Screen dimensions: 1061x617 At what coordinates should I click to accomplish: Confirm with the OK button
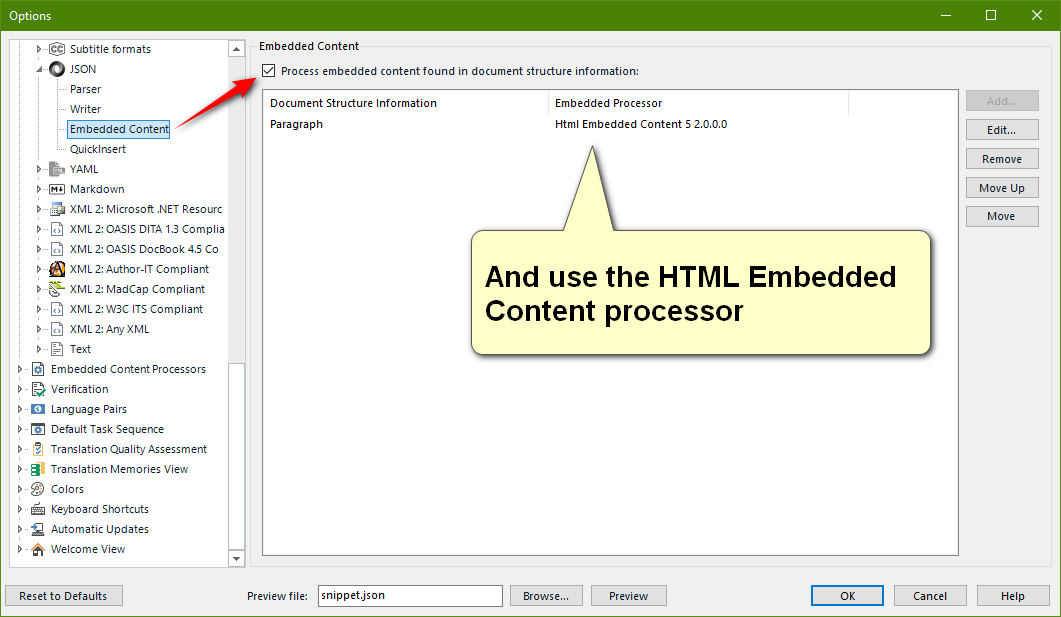tap(847, 596)
